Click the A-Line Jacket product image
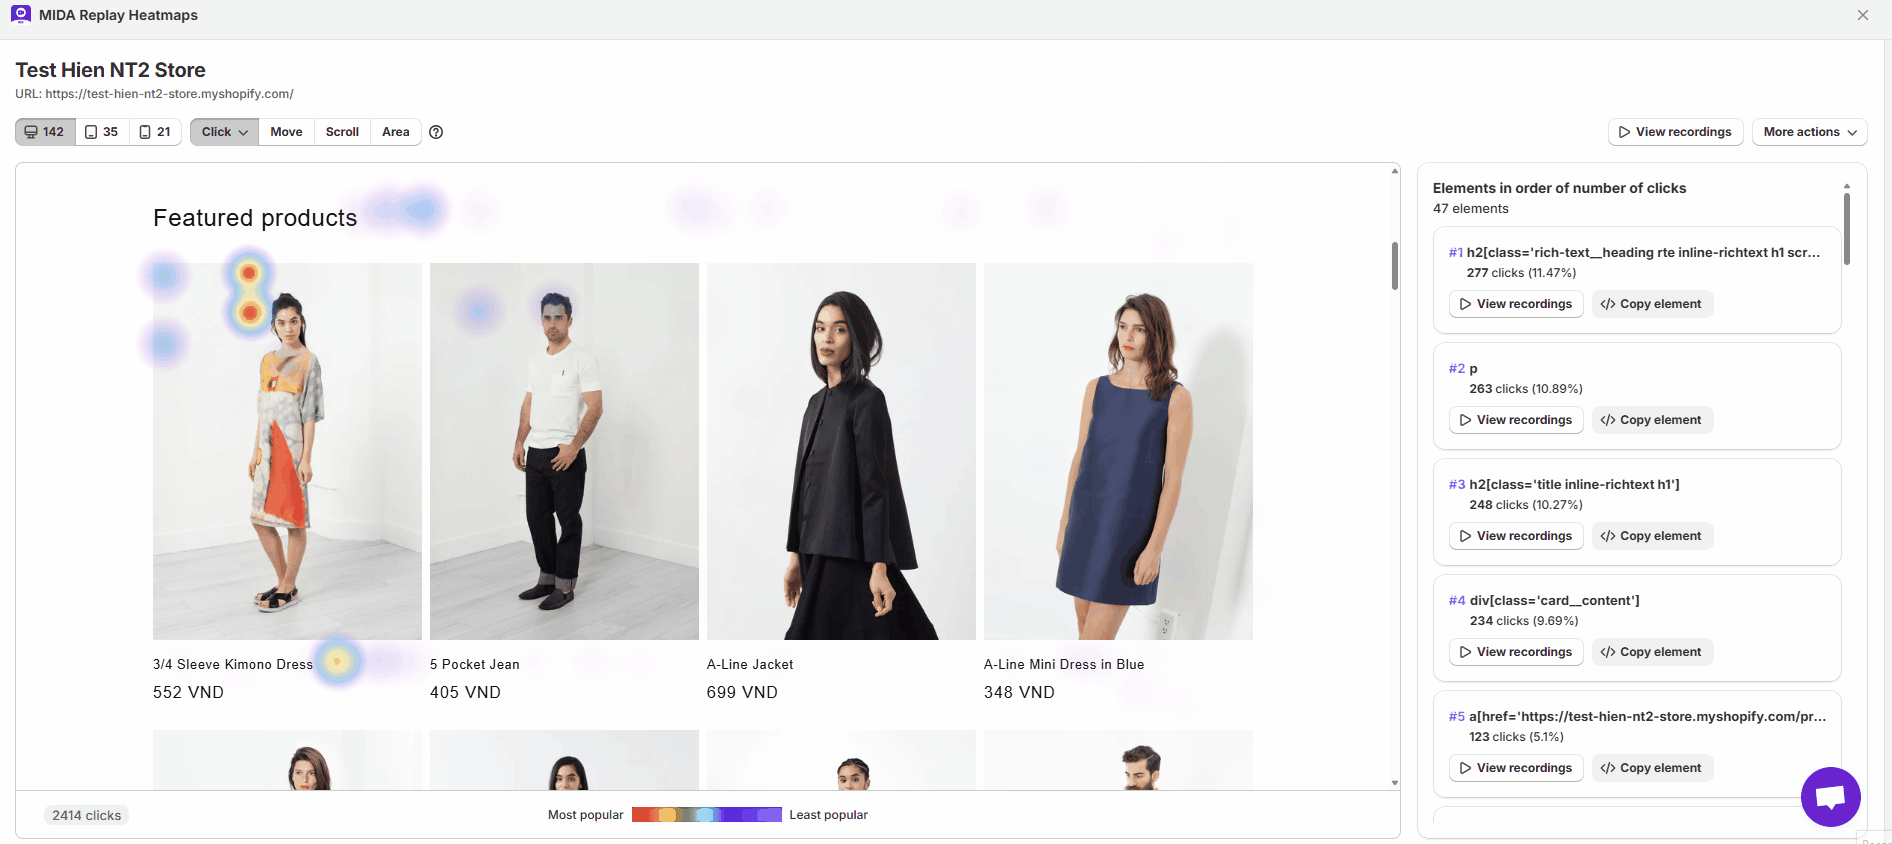This screenshot has width=1892, height=844. point(841,451)
